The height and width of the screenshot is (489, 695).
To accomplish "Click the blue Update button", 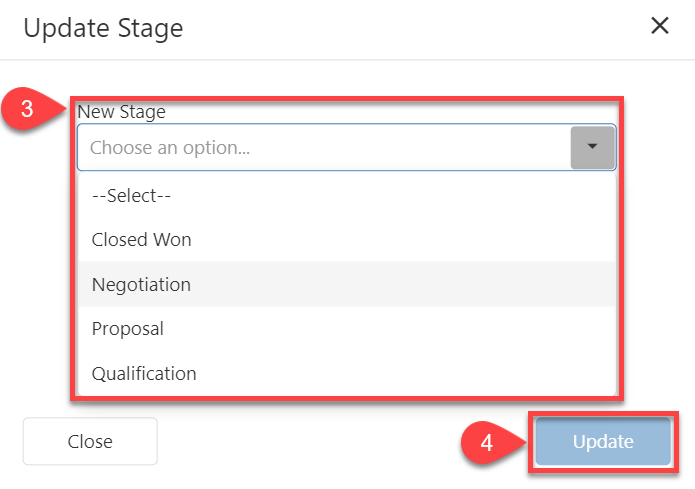I will click(603, 441).
